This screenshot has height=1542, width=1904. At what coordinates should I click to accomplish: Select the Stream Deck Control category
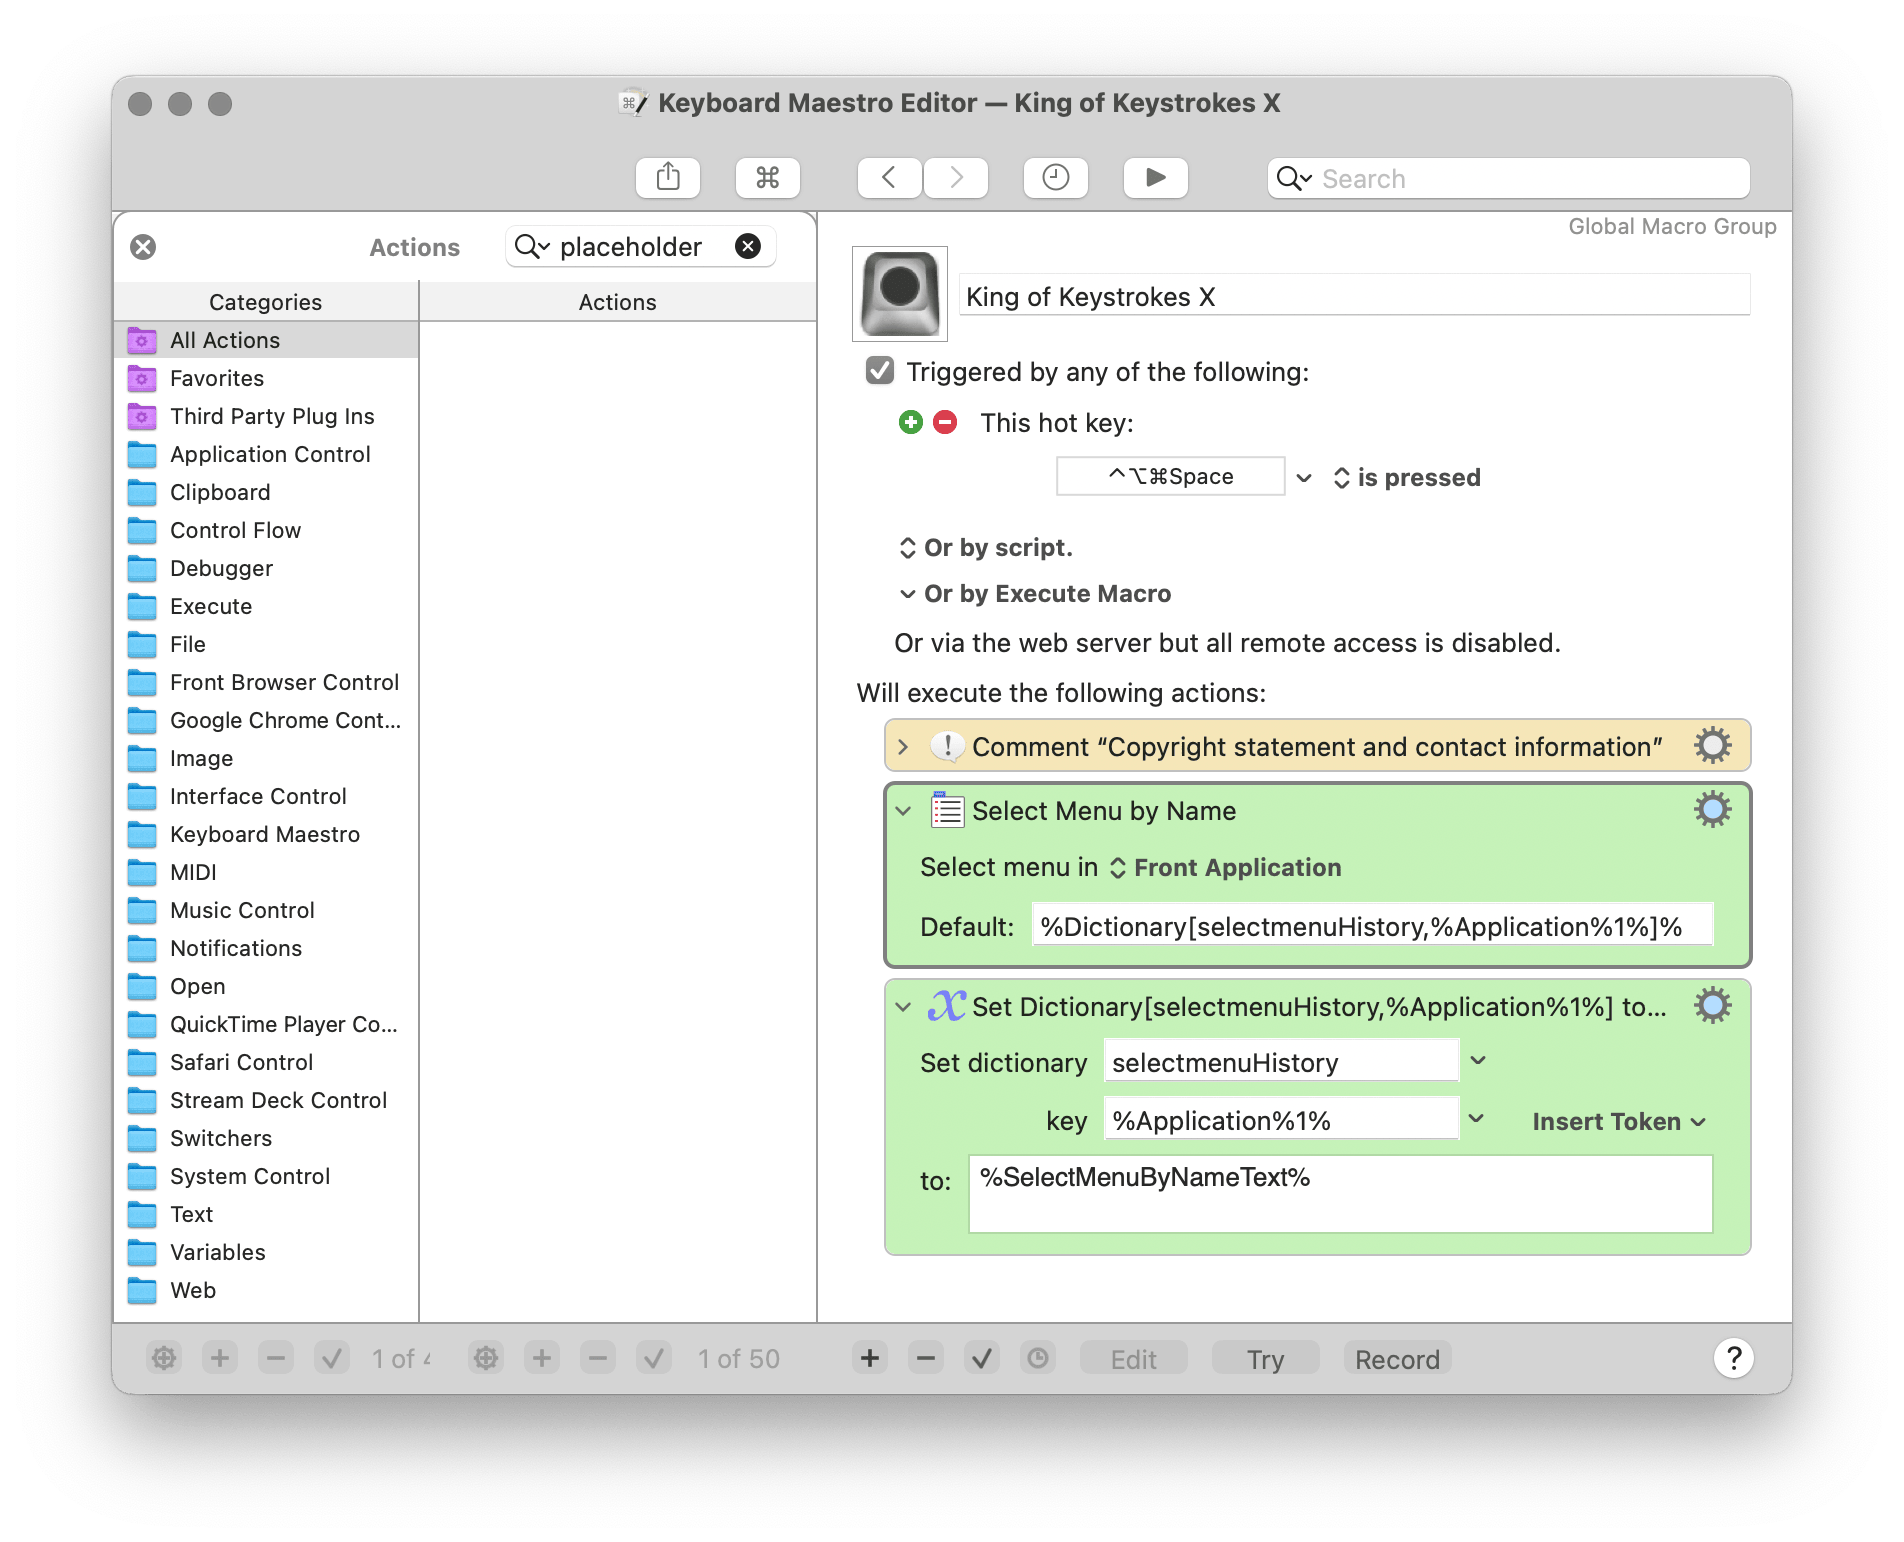(x=266, y=1100)
